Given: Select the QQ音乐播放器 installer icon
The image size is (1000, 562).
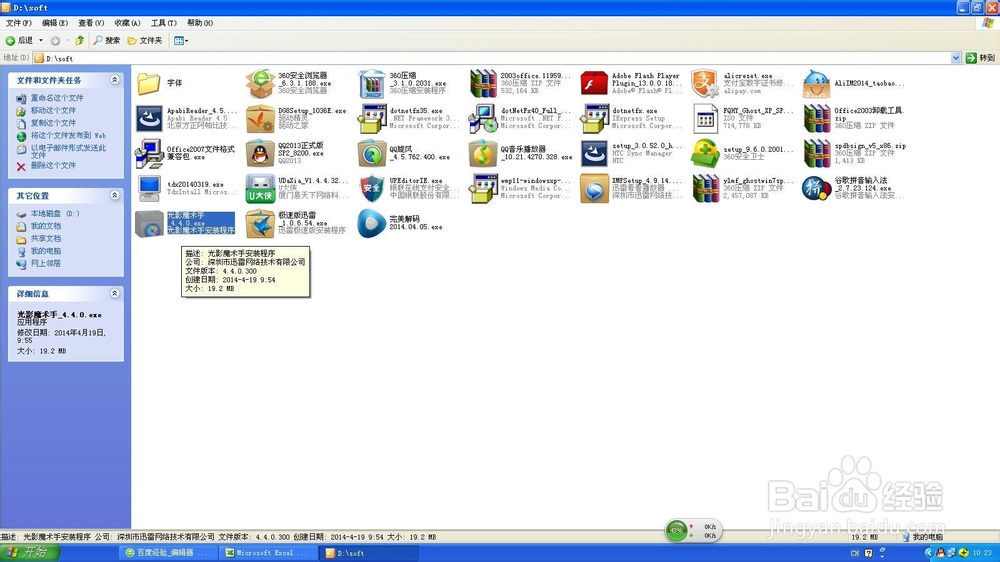Looking at the screenshot, I should click(x=483, y=154).
